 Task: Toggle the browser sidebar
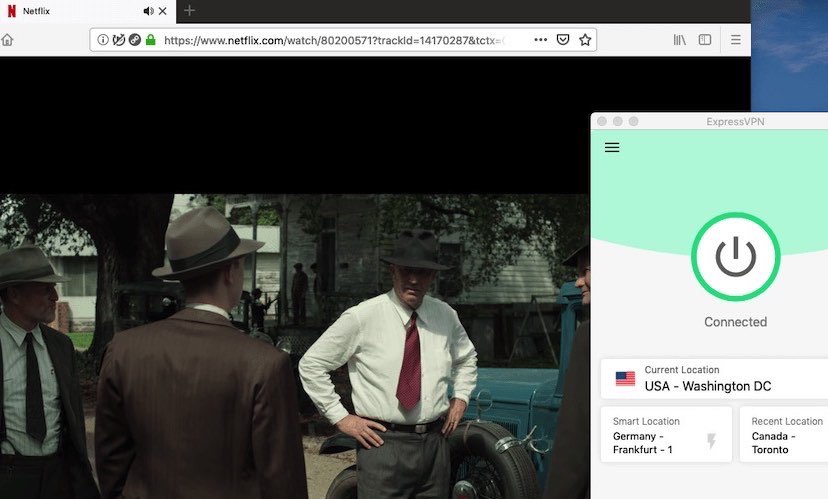tap(705, 40)
